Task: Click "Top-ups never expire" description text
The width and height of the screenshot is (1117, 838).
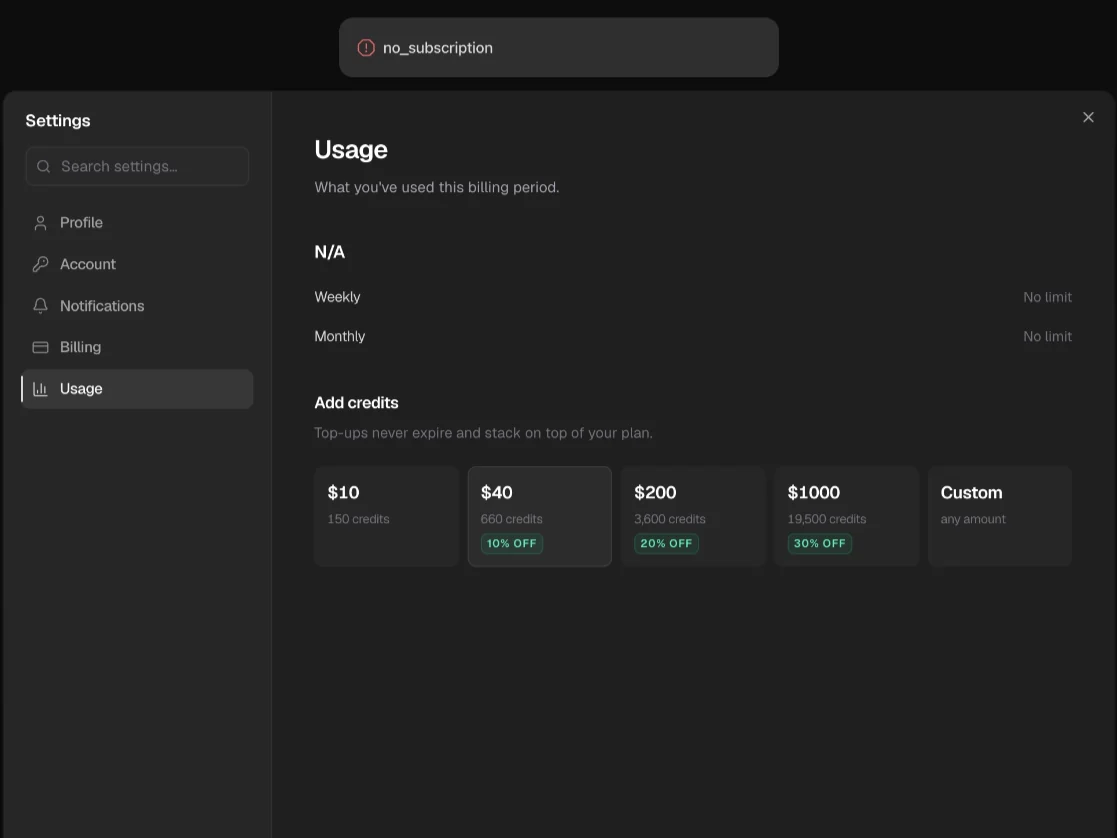Action: (x=483, y=433)
